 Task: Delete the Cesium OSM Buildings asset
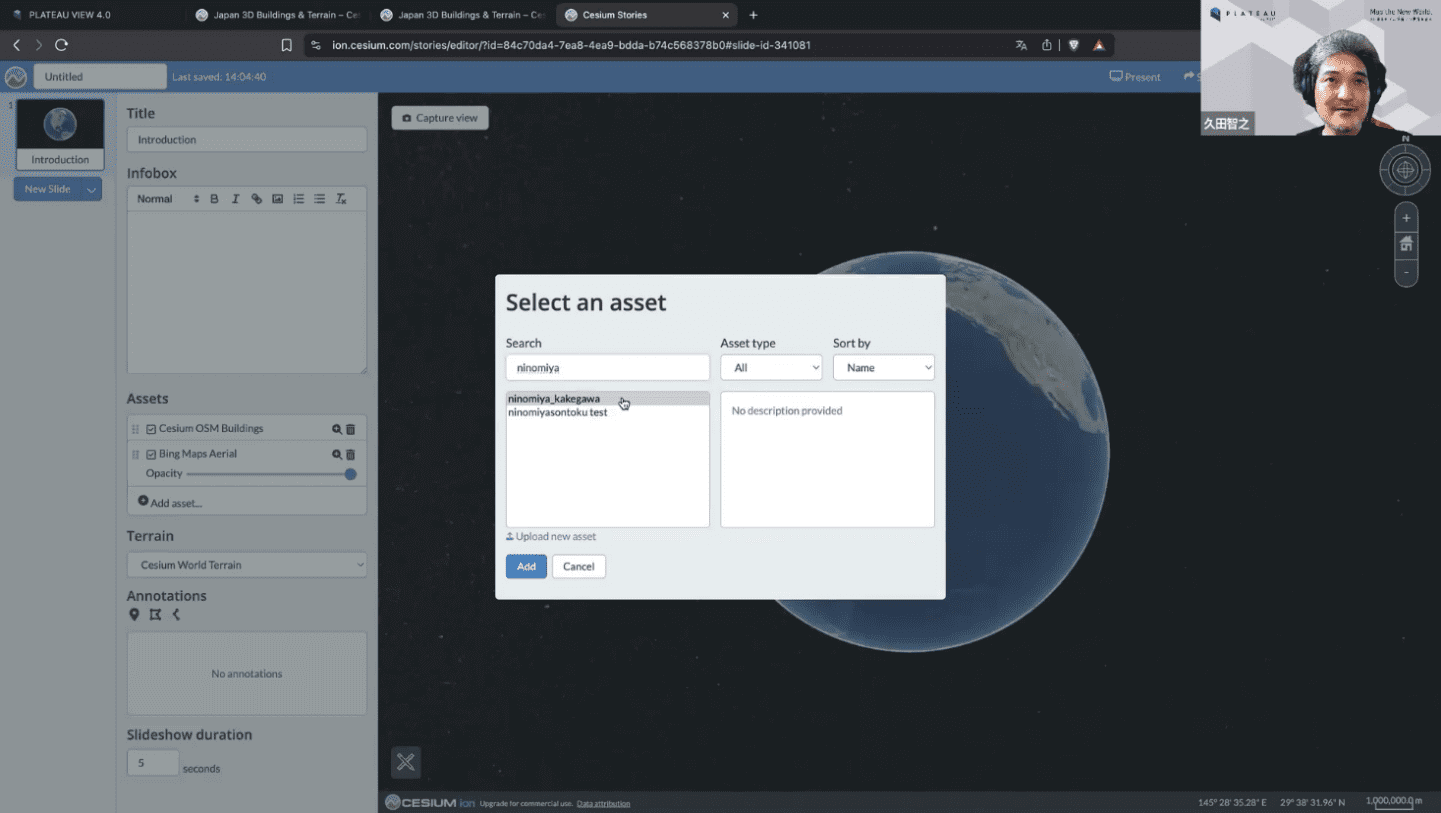click(351, 429)
